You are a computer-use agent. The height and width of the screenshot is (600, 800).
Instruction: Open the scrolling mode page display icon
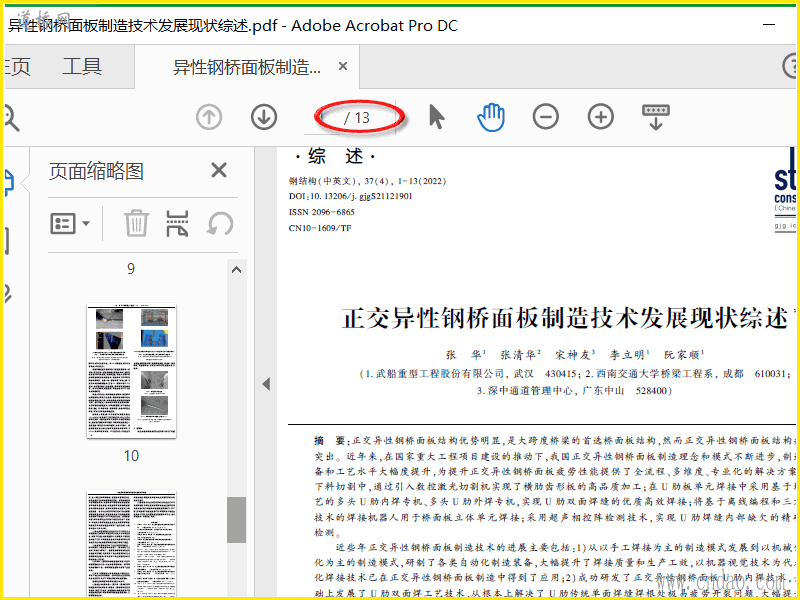(656, 117)
